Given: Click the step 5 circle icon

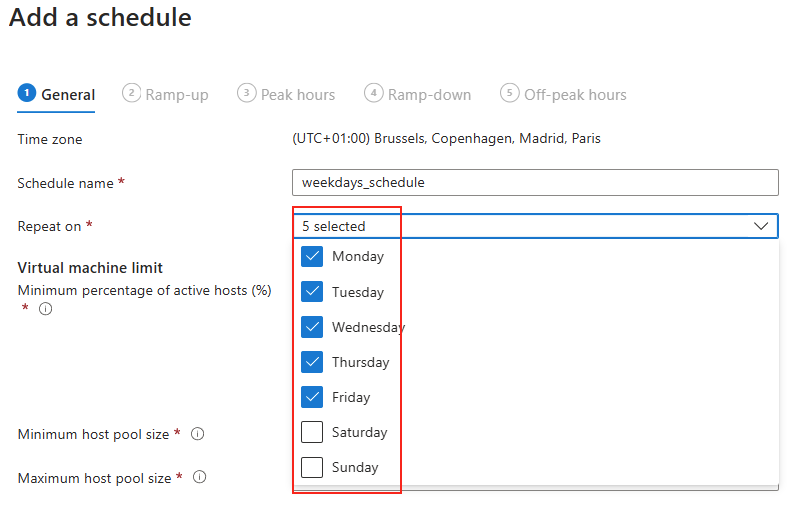Looking at the screenshot, I should 510,93.
